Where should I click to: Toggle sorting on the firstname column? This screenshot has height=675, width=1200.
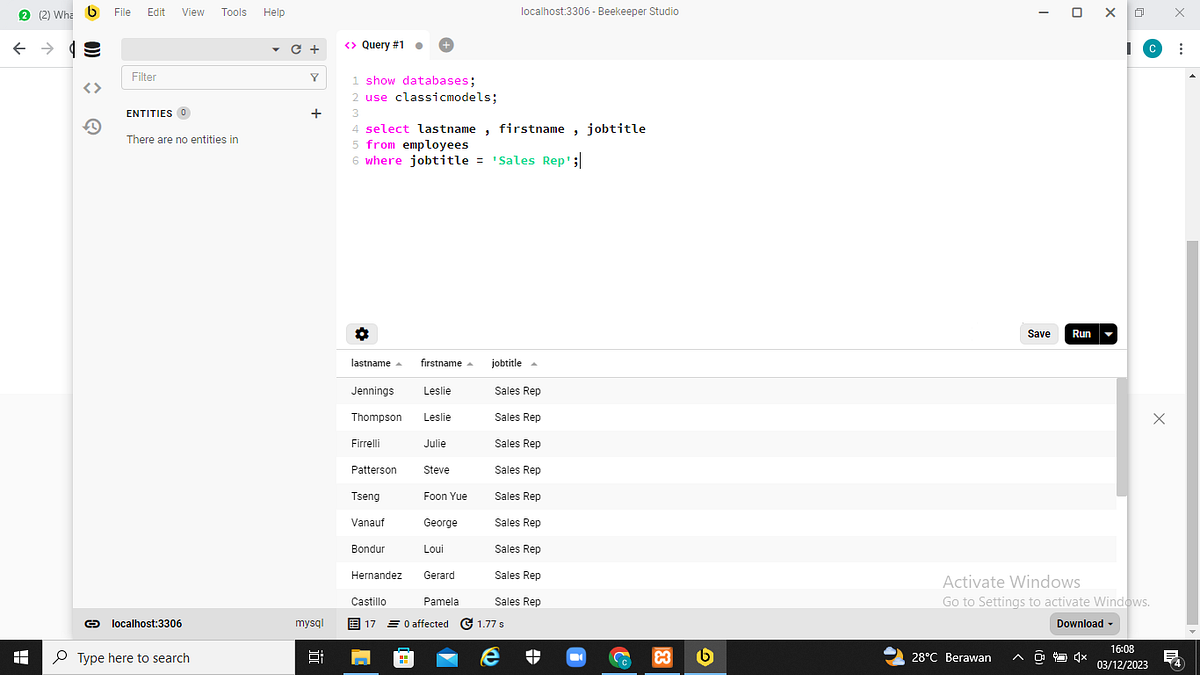click(440, 363)
